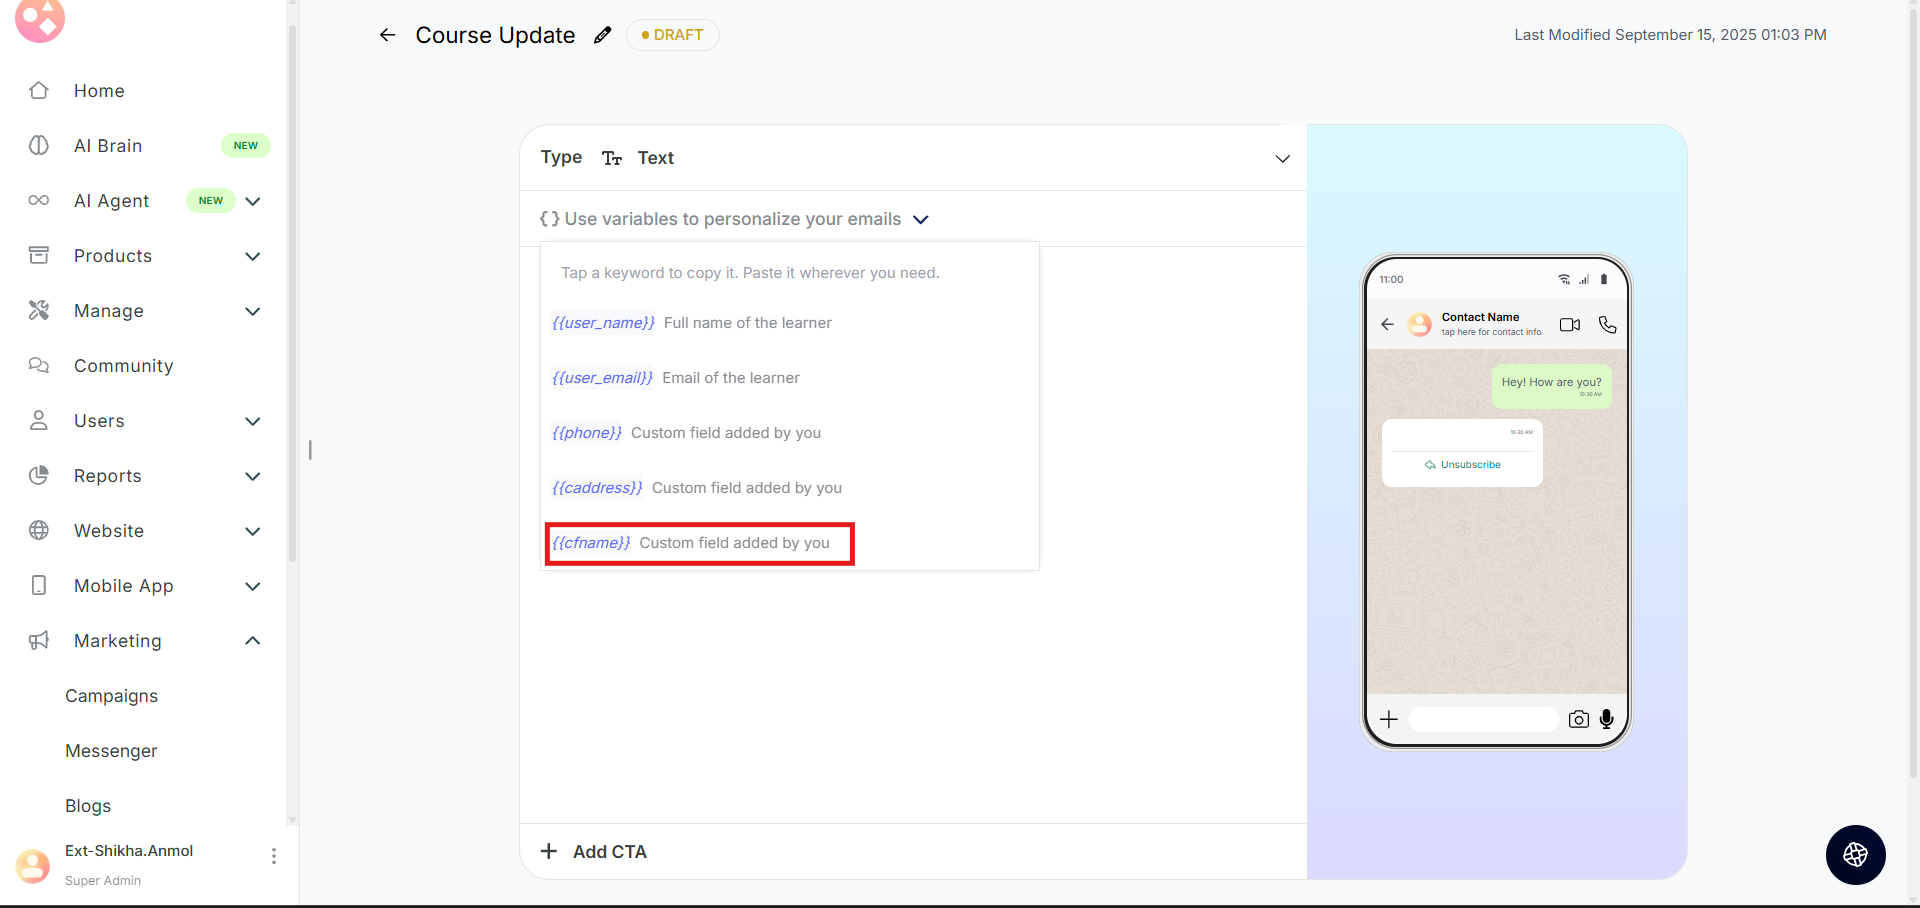1920x908 pixels.
Task: Click the pencil icon to rename campaign
Action: coord(602,35)
